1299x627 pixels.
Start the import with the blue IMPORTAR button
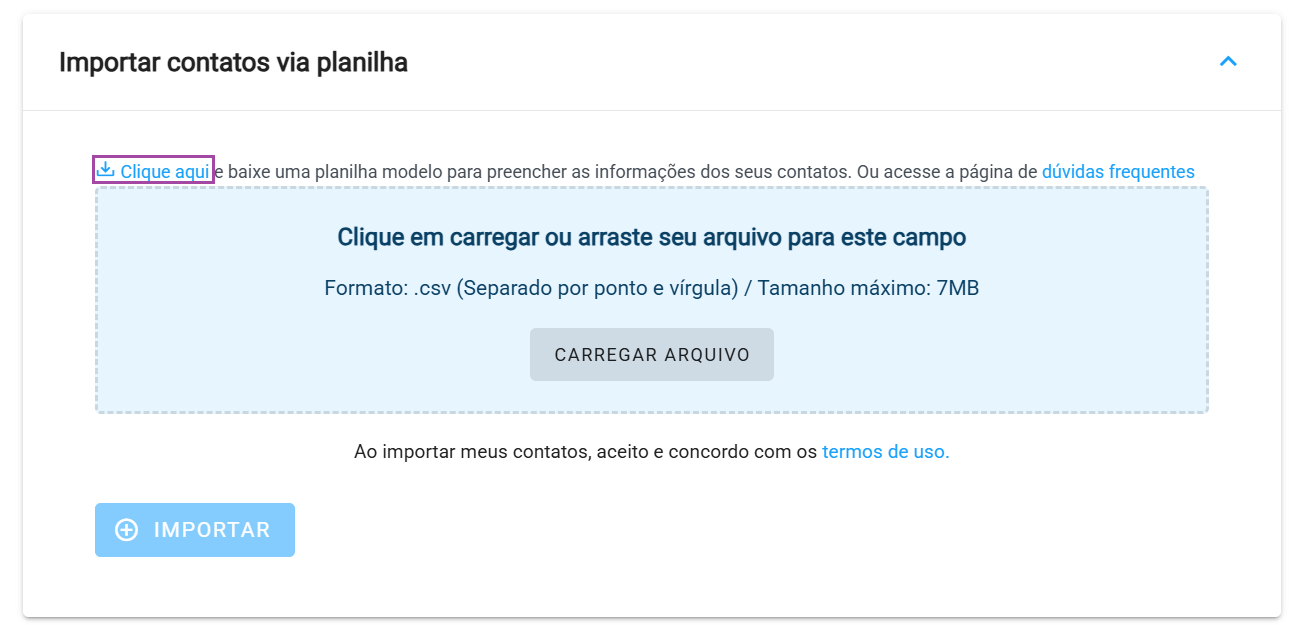194,529
